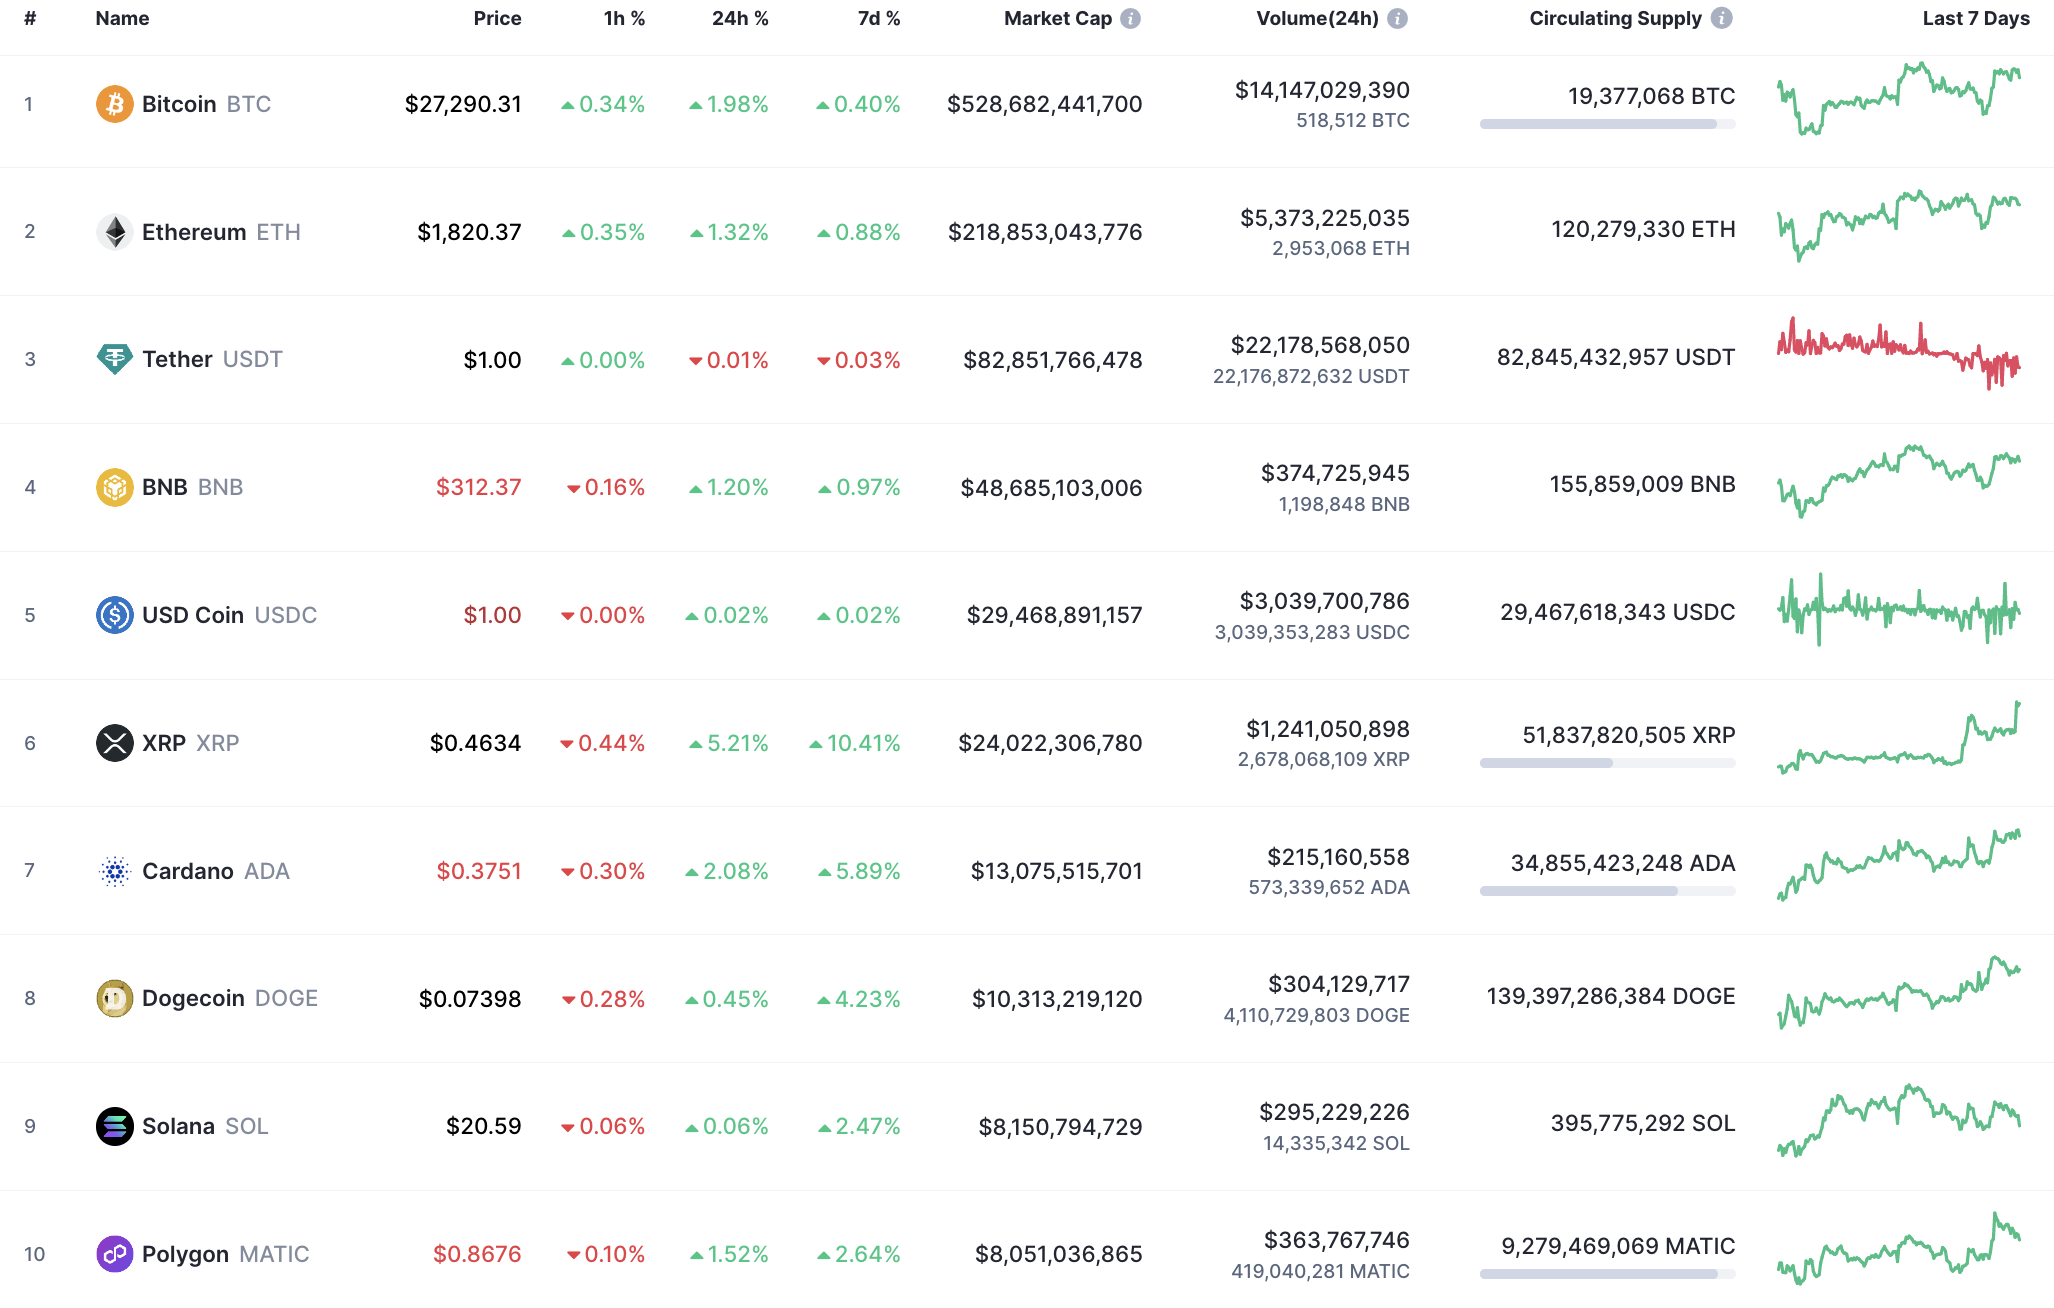Select the Polygon MATIC icon
Viewport: 2054px width, 1308px height.
click(x=115, y=1254)
